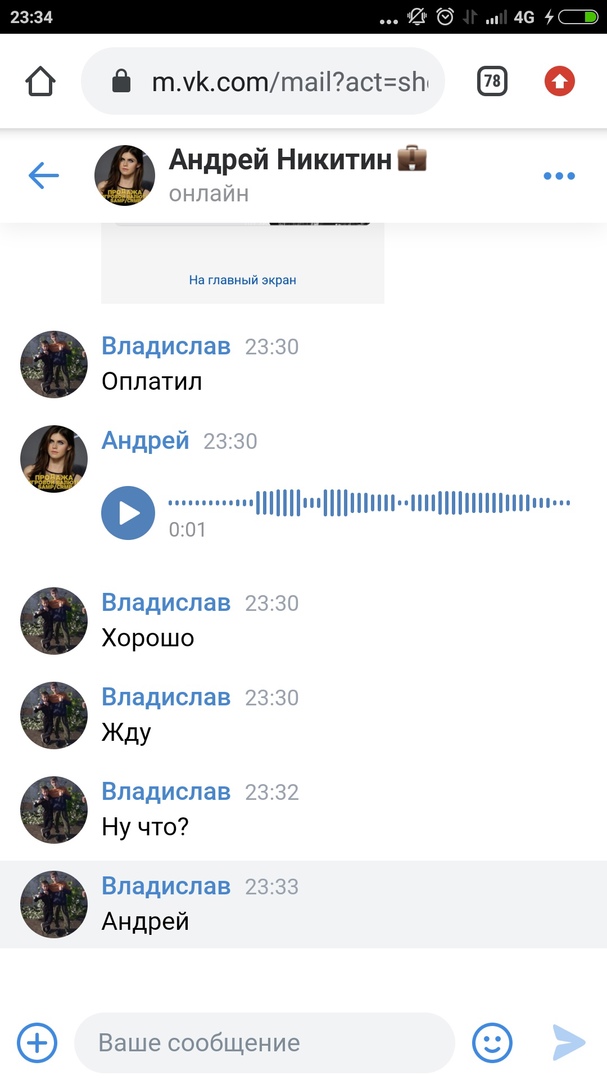Screen dimensions: 607x1080
Task: Open the tab switcher showing 78
Action: click(492, 81)
